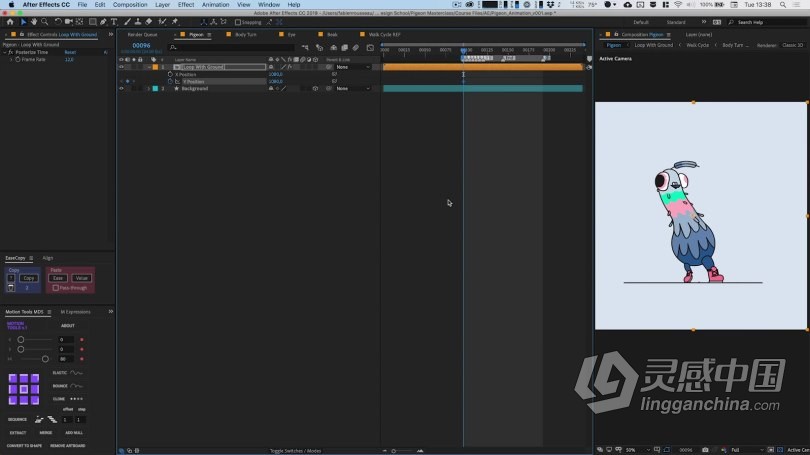
Task: Toggle Frame Rate stopwatch in Effect Controls
Action: coord(18,59)
